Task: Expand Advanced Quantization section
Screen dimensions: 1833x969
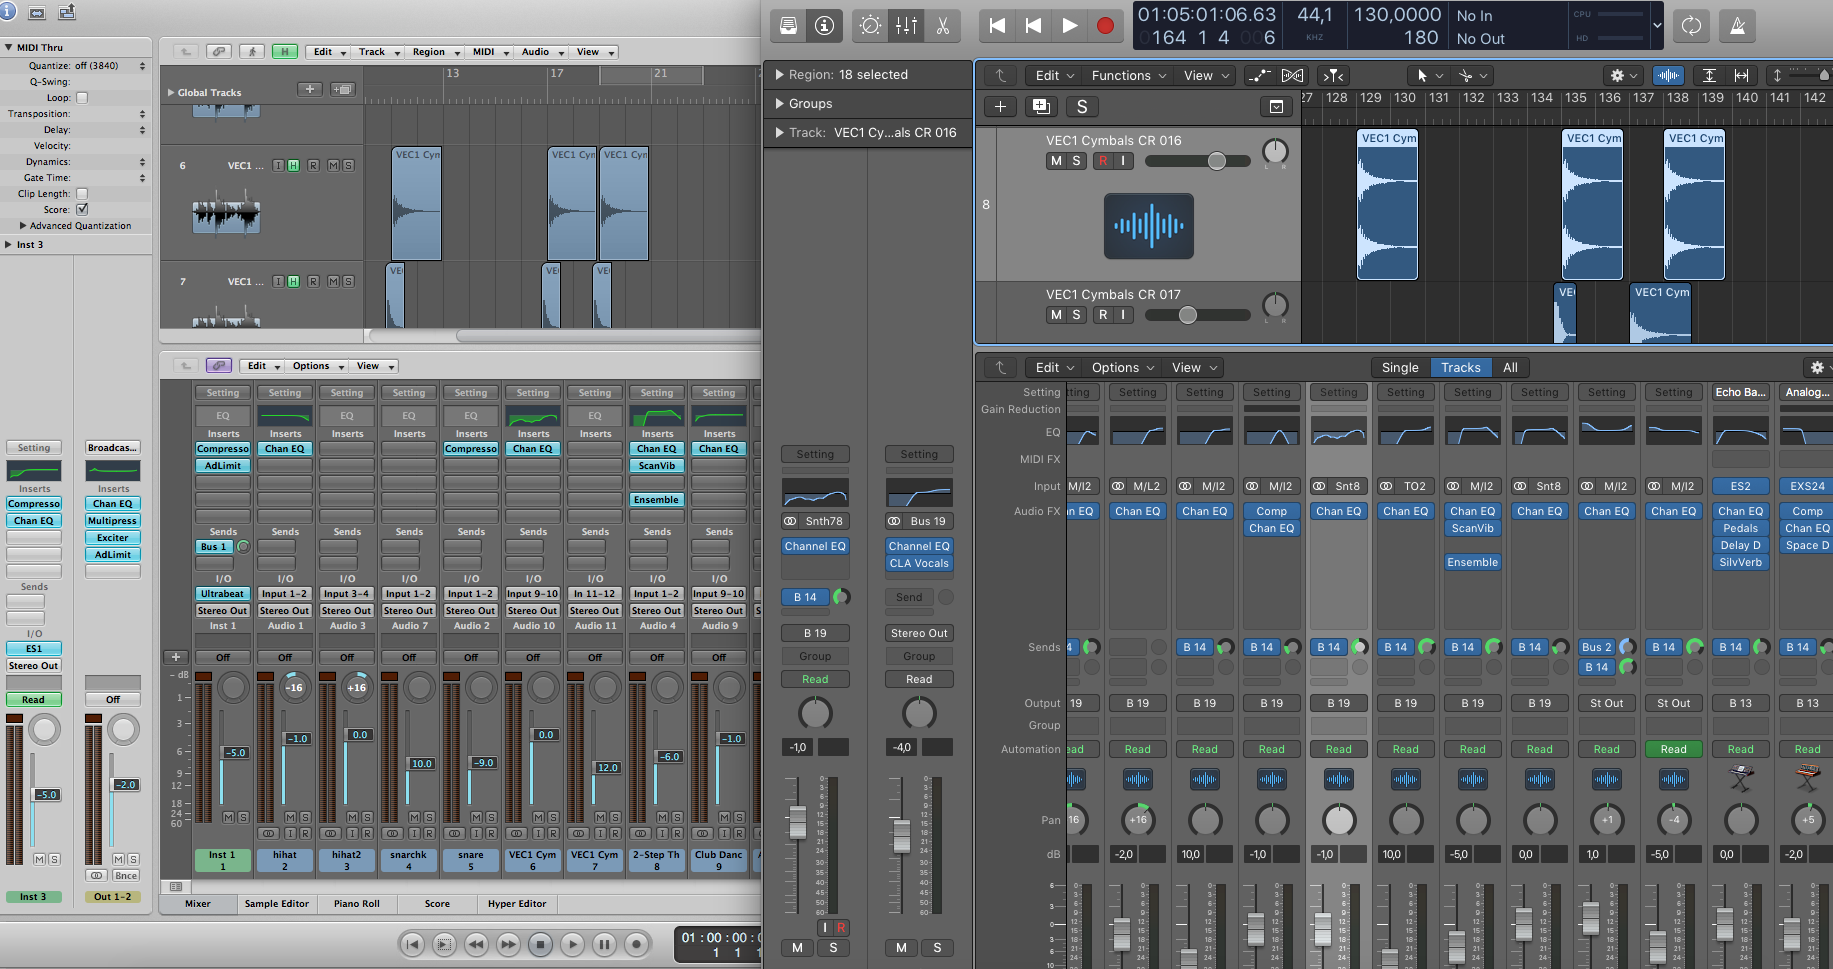Action: coord(23,226)
